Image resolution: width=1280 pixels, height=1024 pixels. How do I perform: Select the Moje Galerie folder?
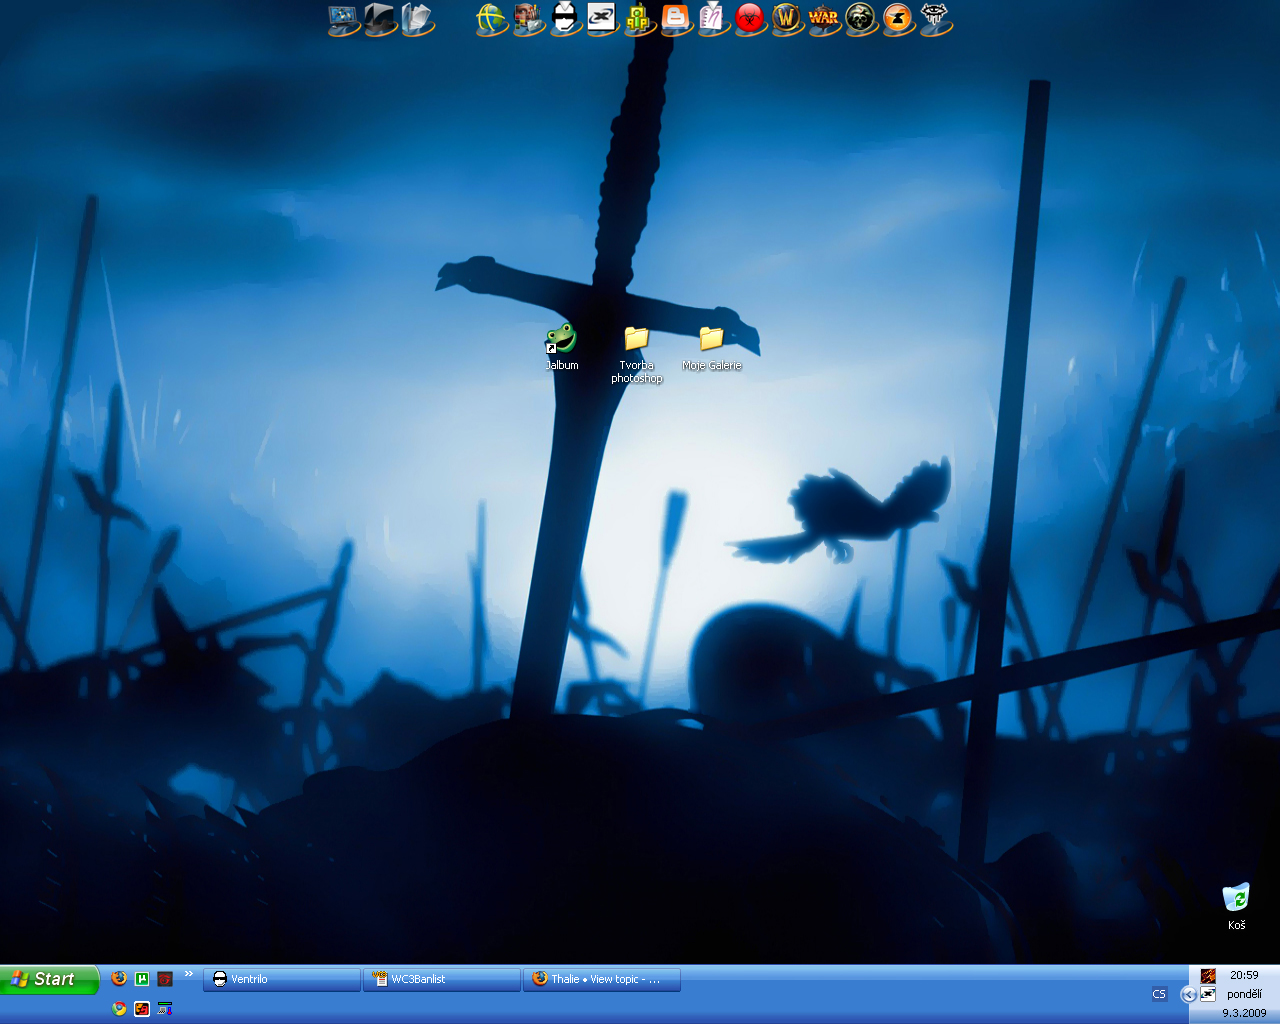coord(711,340)
